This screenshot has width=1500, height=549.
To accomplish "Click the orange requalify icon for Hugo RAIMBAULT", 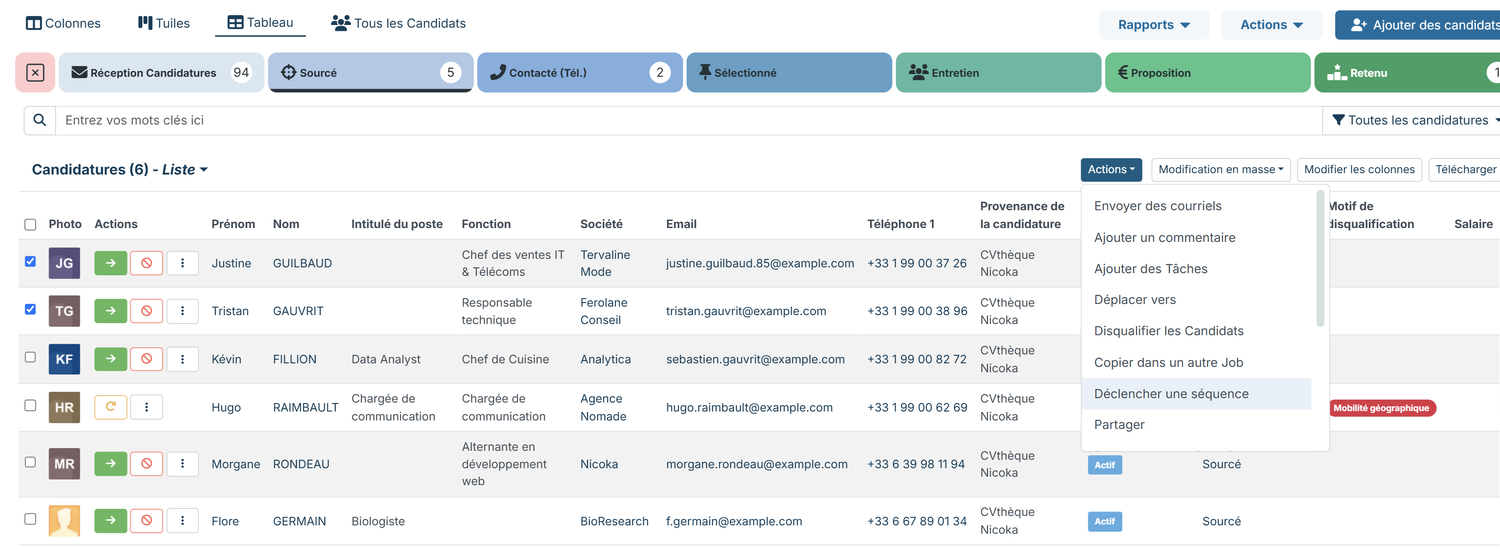I will click(111, 407).
